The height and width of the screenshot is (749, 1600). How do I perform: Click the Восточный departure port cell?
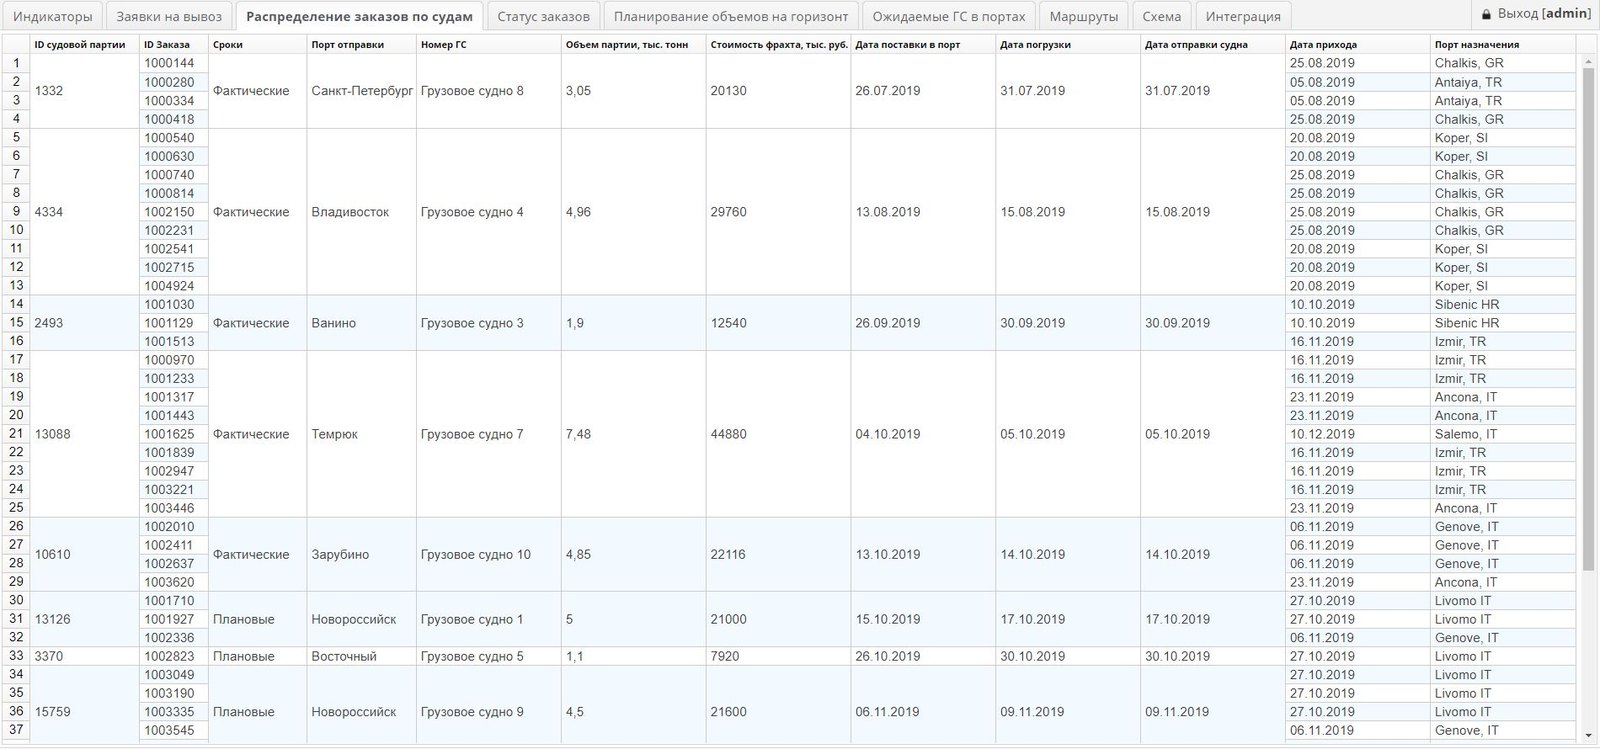pos(361,657)
